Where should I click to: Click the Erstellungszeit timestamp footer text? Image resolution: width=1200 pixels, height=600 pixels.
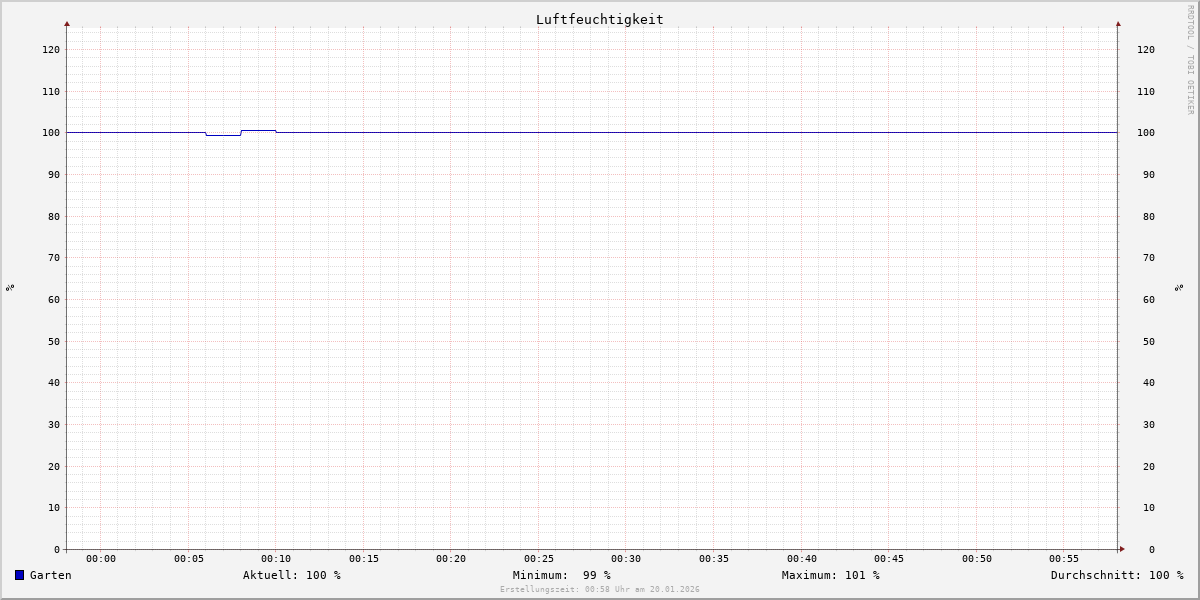click(x=599, y=590)
